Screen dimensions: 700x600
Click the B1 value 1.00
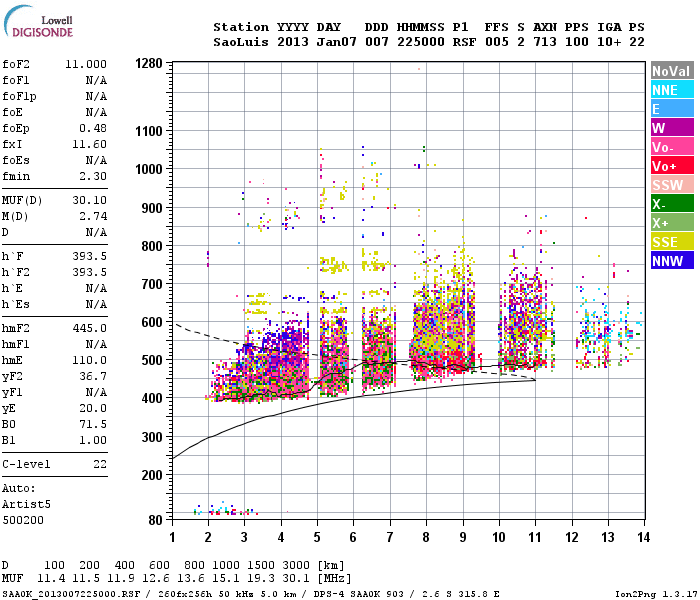point(93,440)
